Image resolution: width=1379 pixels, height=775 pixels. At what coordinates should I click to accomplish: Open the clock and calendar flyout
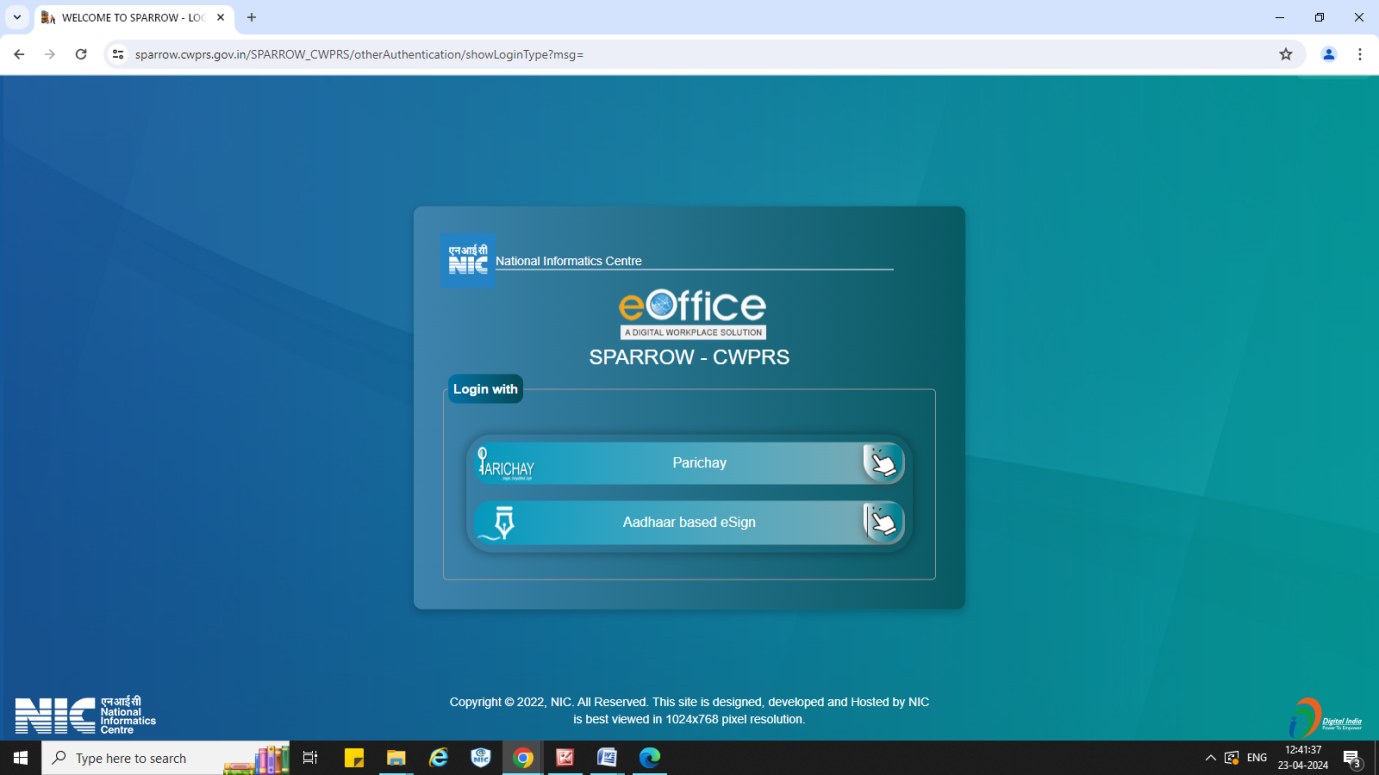click(1303, 758)
